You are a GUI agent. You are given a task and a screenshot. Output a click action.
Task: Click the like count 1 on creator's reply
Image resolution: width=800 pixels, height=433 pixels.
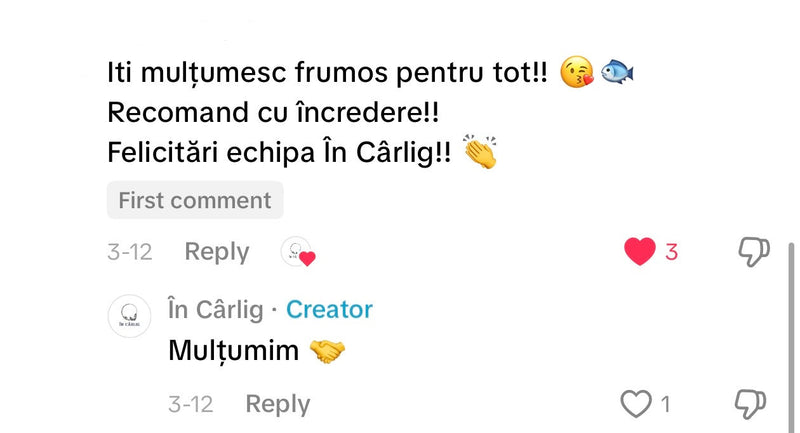[665, 404]
